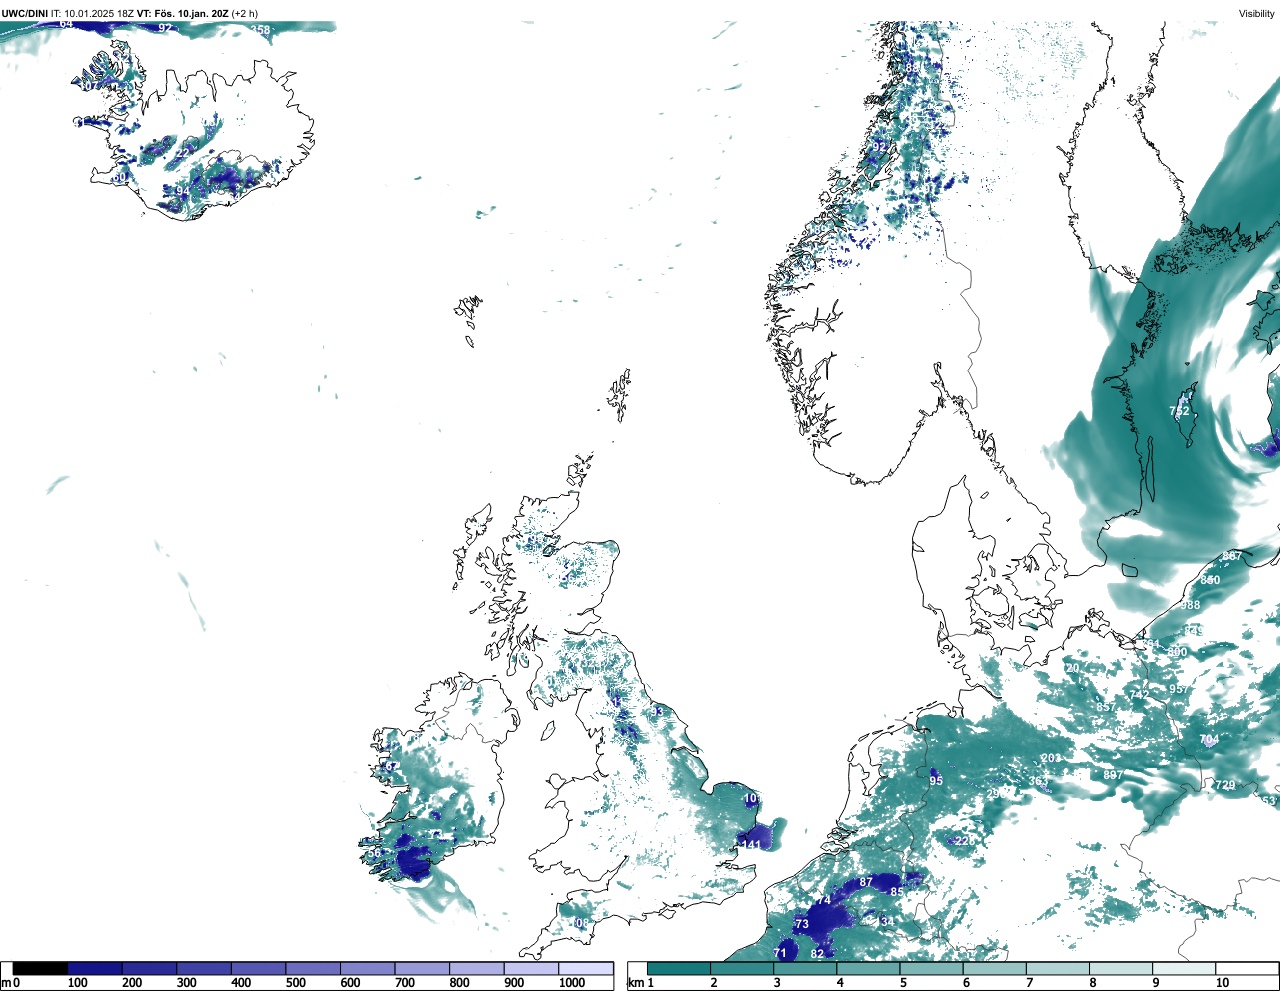
Task: Click the '850' visibility value near the Baltic coast
Action: coord(1210,580)
